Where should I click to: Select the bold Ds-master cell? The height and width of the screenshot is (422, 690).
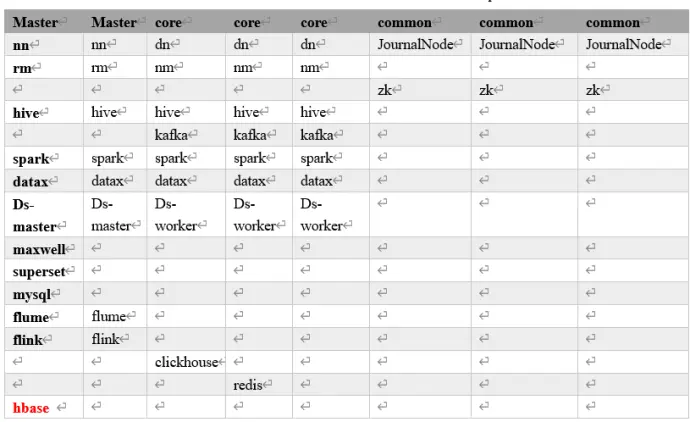[x=44, y=215]
